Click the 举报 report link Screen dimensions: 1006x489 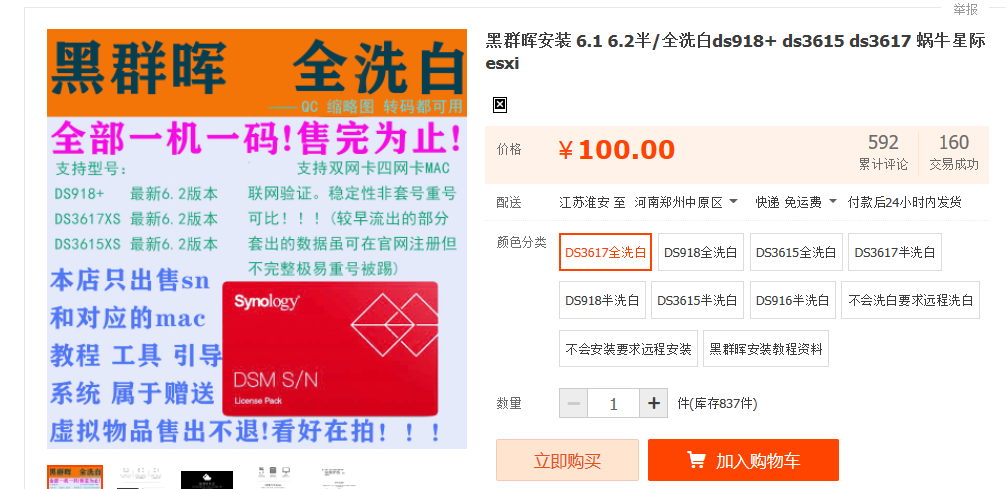pos(965,9)
